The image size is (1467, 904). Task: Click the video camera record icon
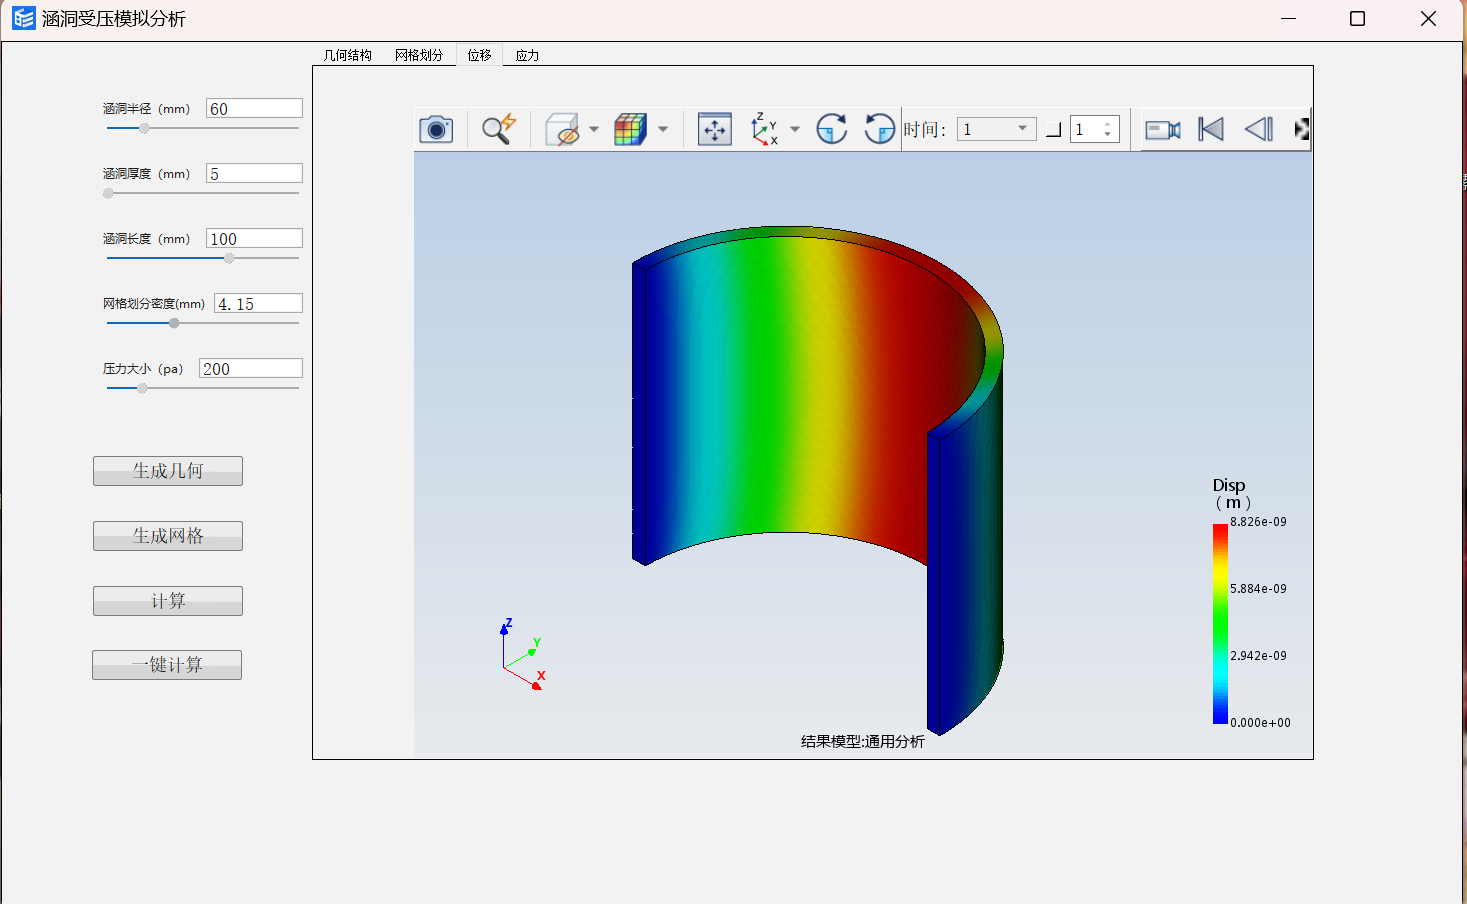pos(1163,129)
